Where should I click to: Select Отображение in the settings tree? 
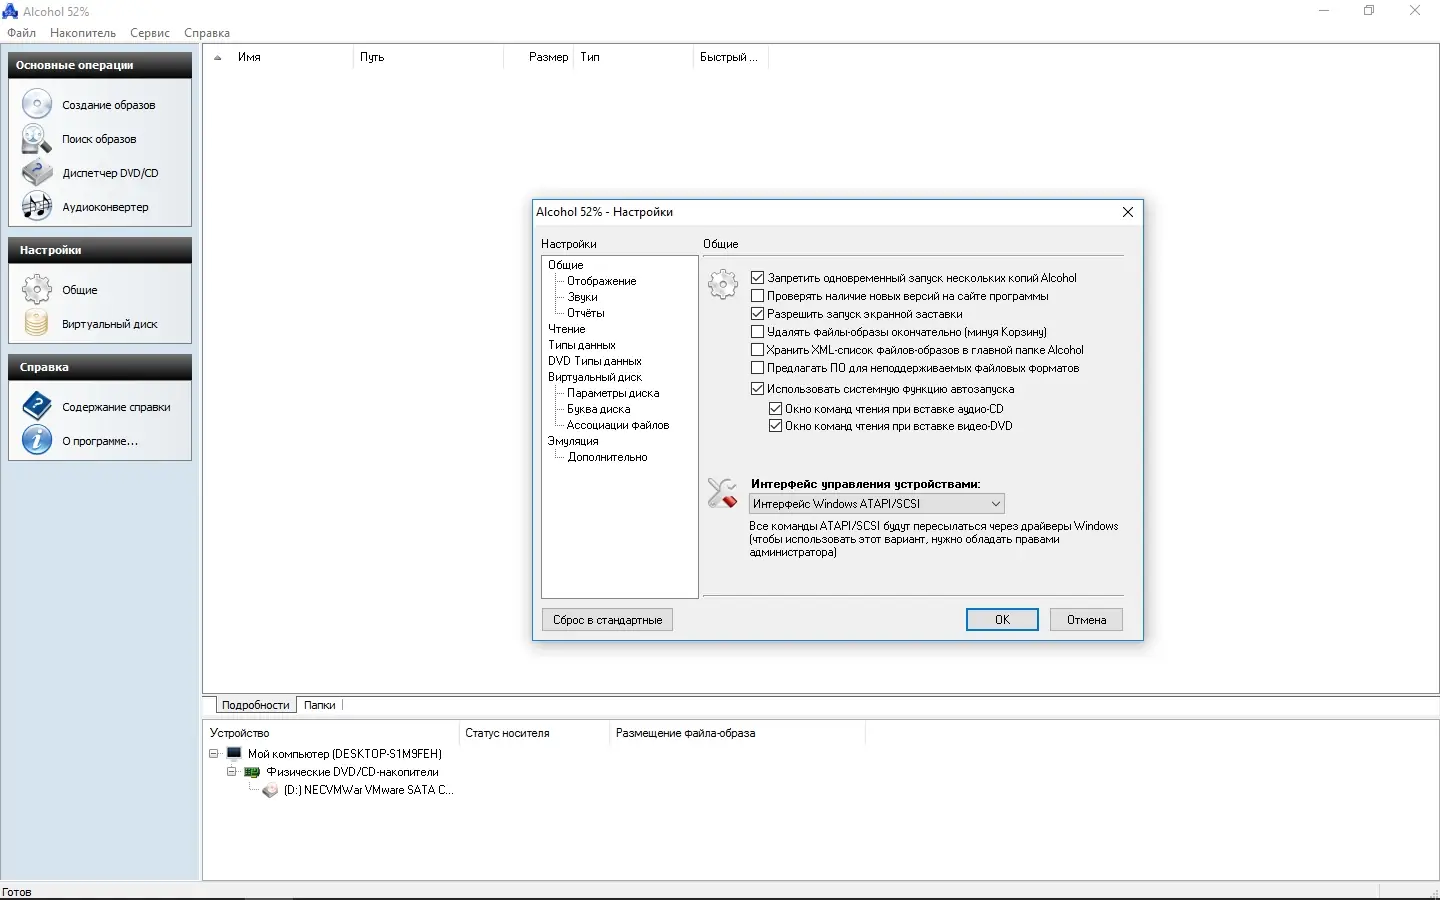click(x=602, y=281)
